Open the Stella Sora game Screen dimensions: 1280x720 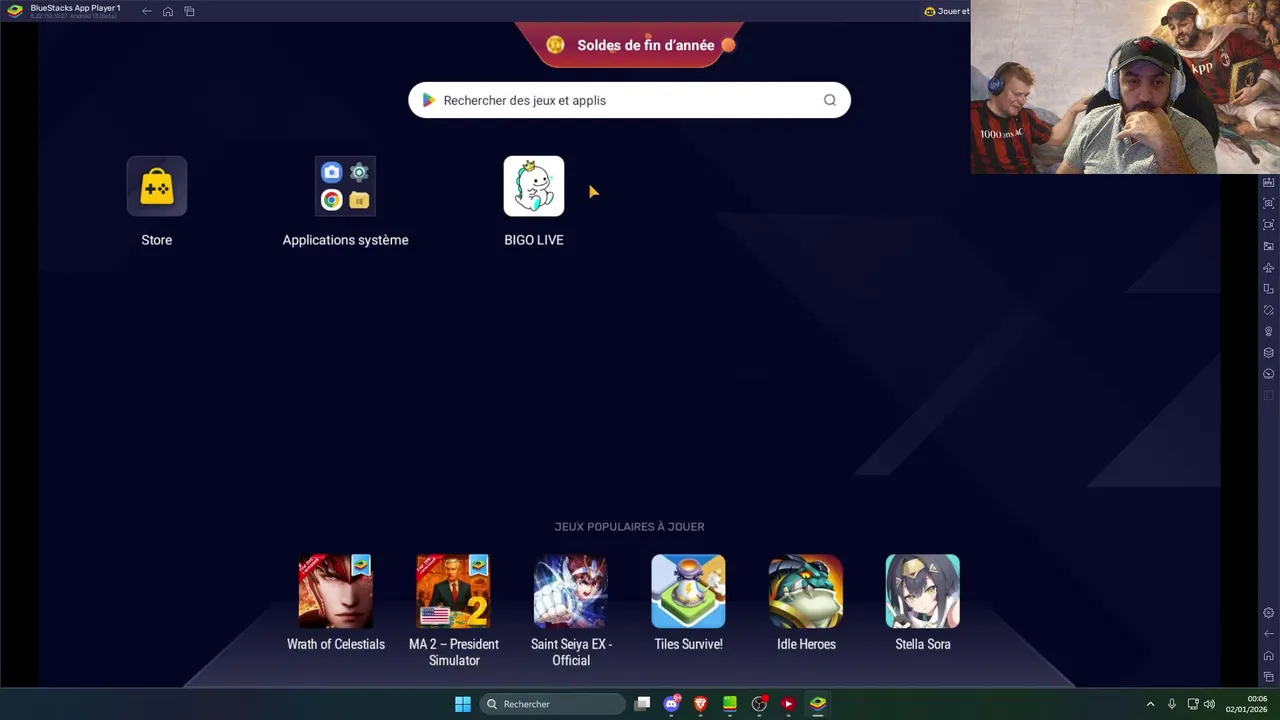coord(923,591)
